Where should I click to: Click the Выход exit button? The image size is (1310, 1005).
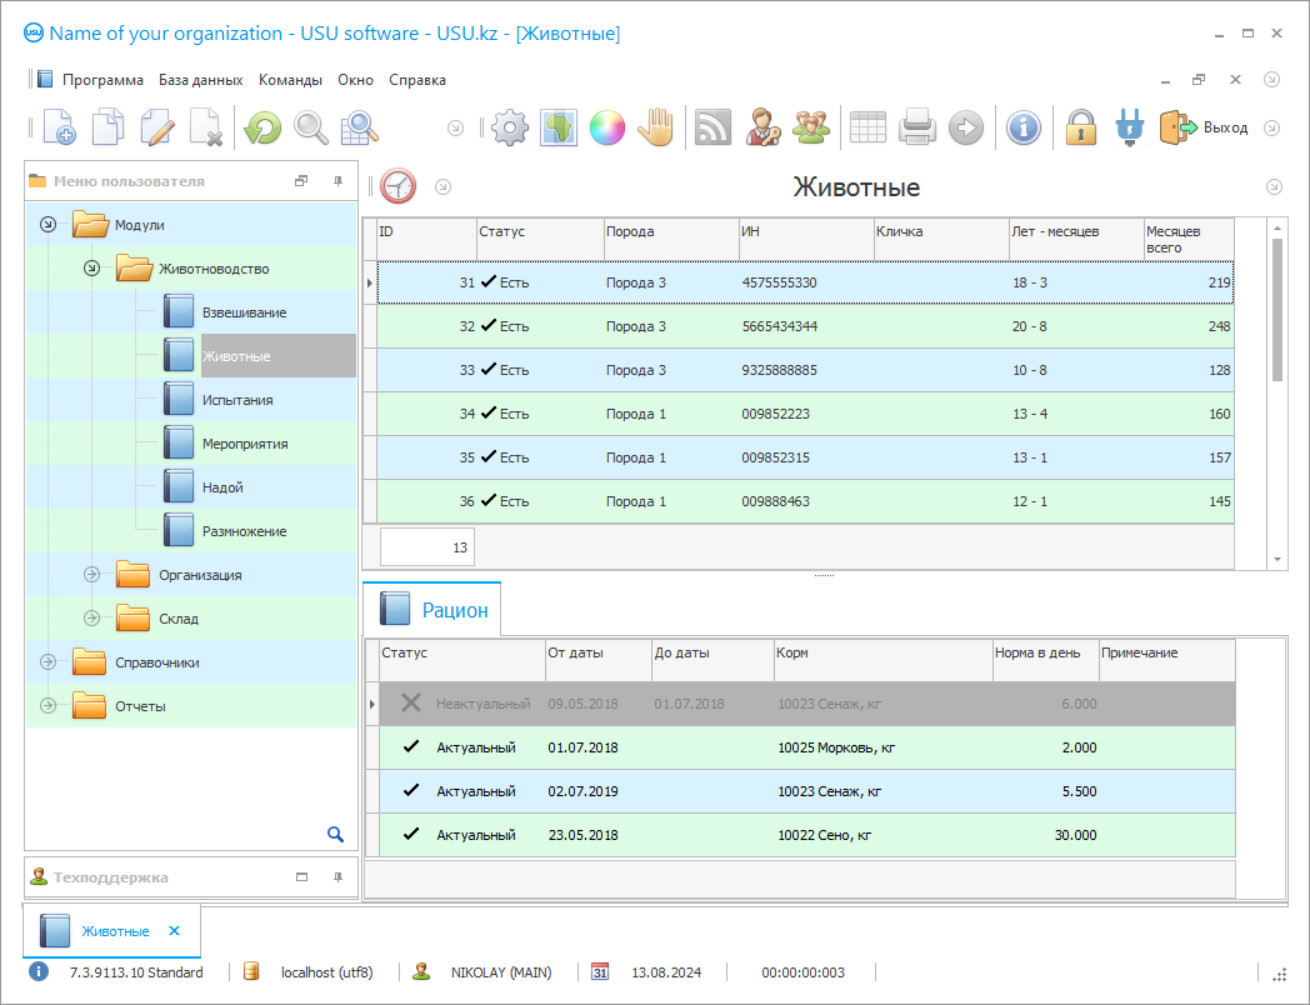[1204, 128]
